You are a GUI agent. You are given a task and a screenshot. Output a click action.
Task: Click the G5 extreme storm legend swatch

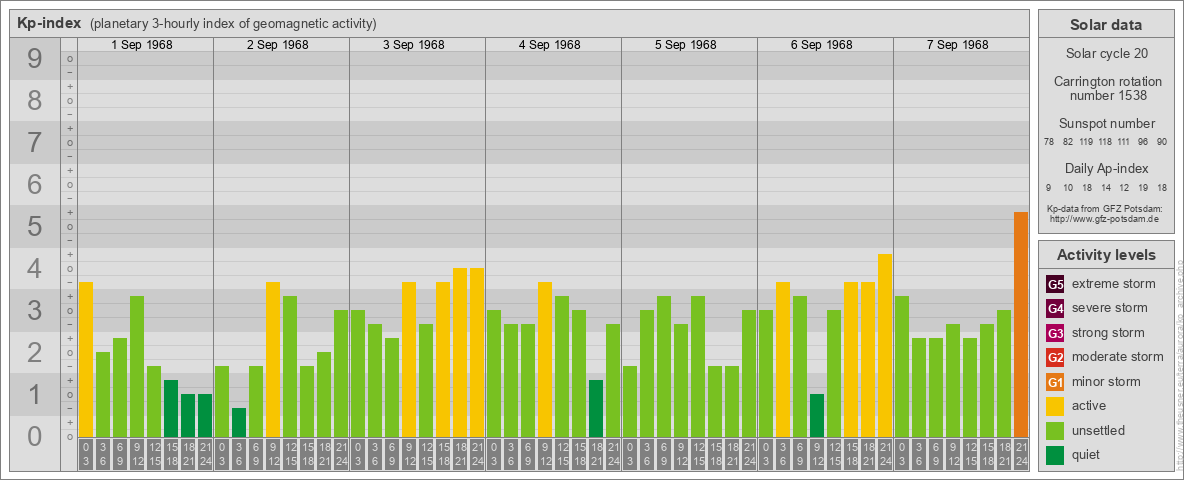tap(1055, 284)
